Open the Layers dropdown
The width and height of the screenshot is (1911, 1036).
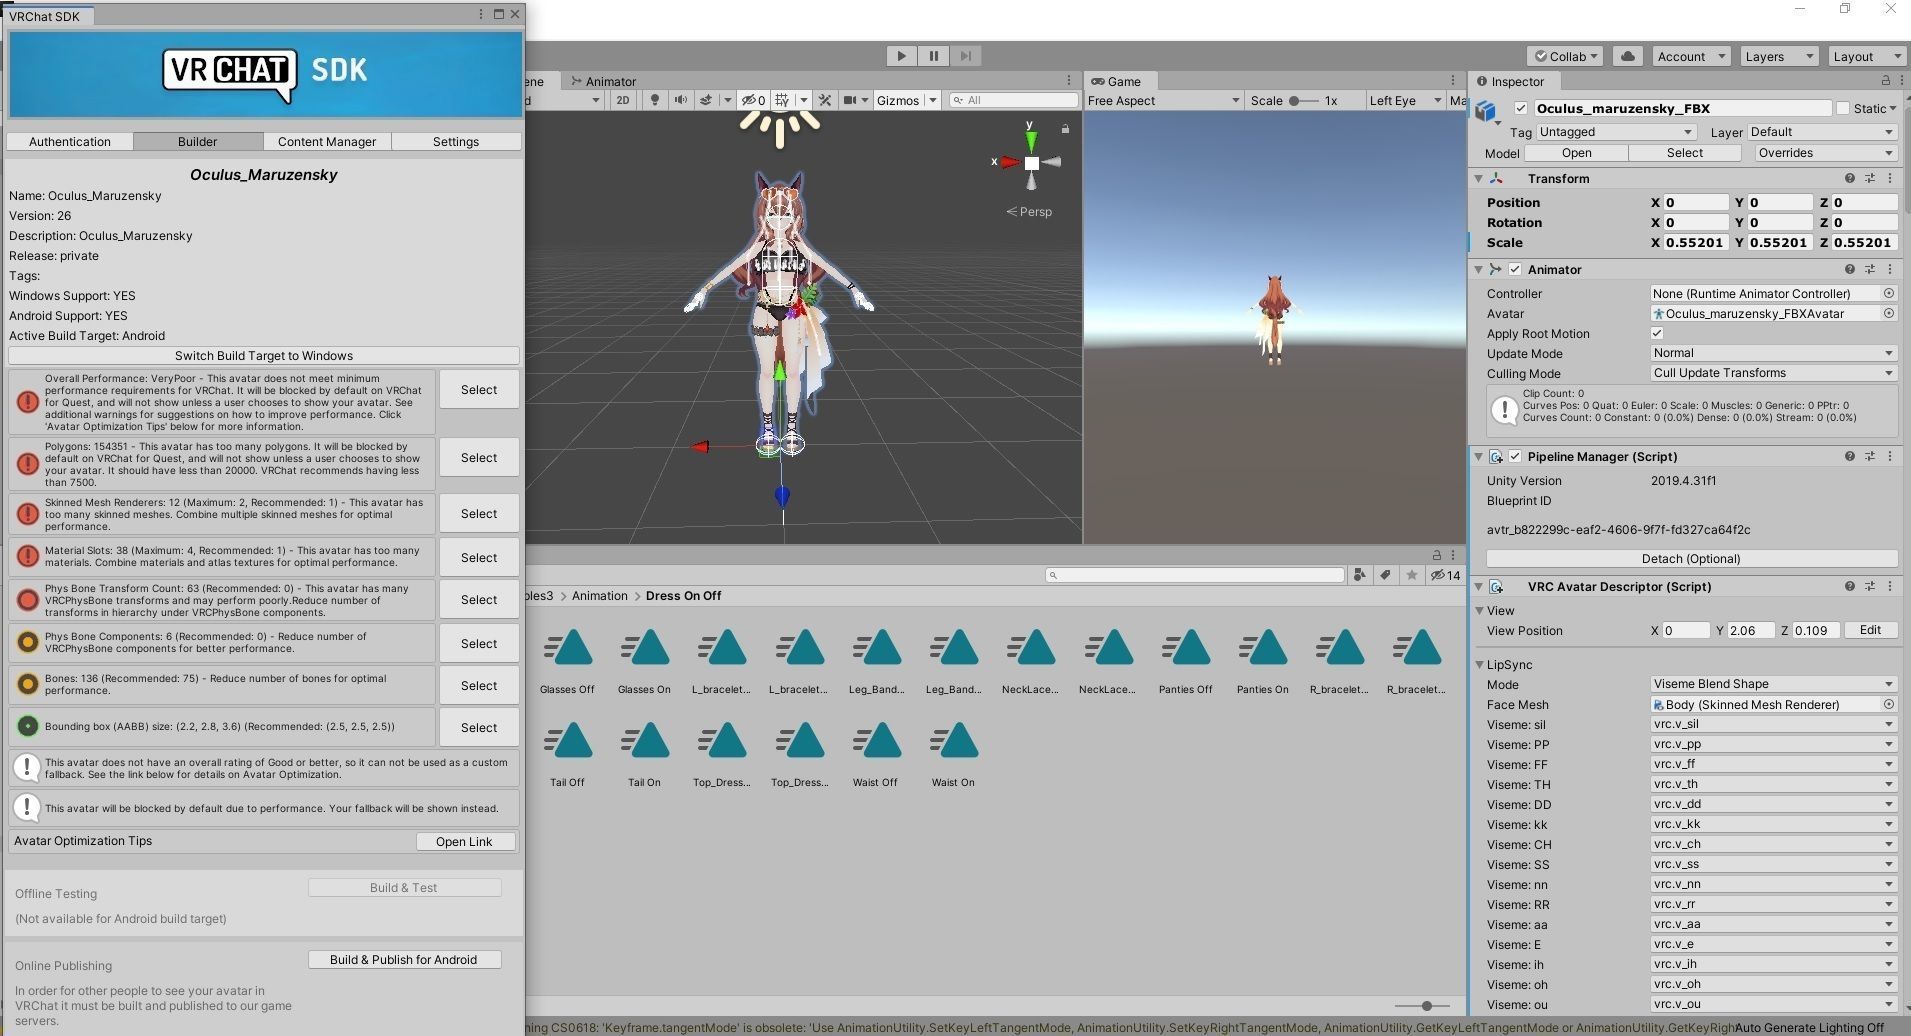pyautogui.click(x=1778, y=56)
